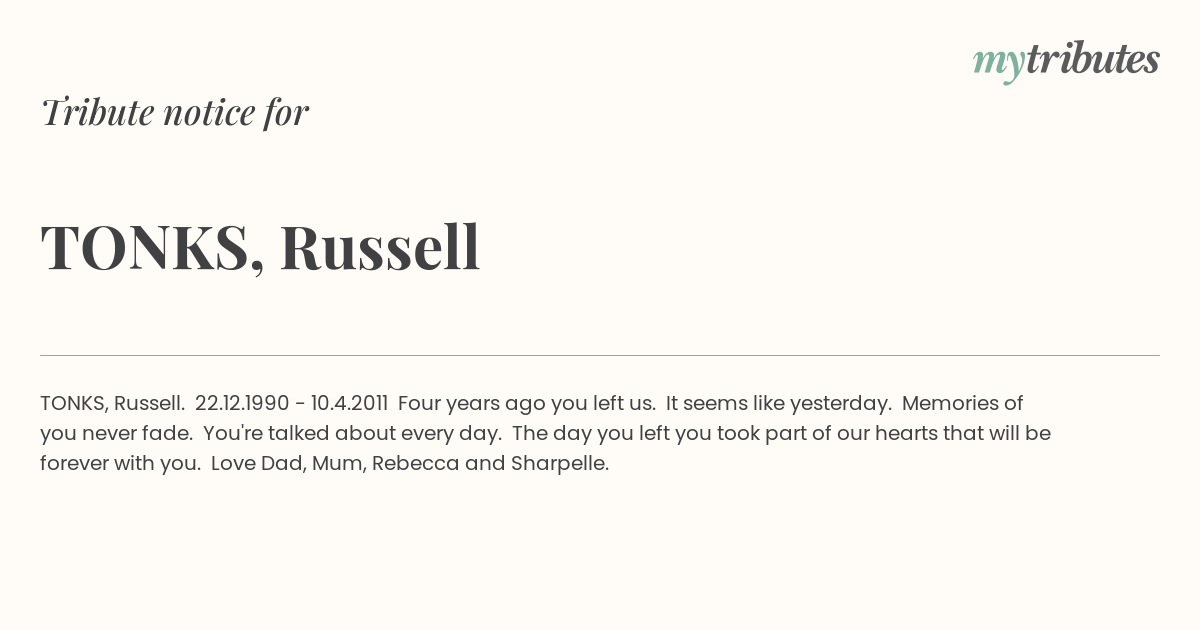This screenshot has height=630, width=1200.
Task: Click the 'TONKS, Russell.' text starting the paragraph
Action: pos(112,403)
